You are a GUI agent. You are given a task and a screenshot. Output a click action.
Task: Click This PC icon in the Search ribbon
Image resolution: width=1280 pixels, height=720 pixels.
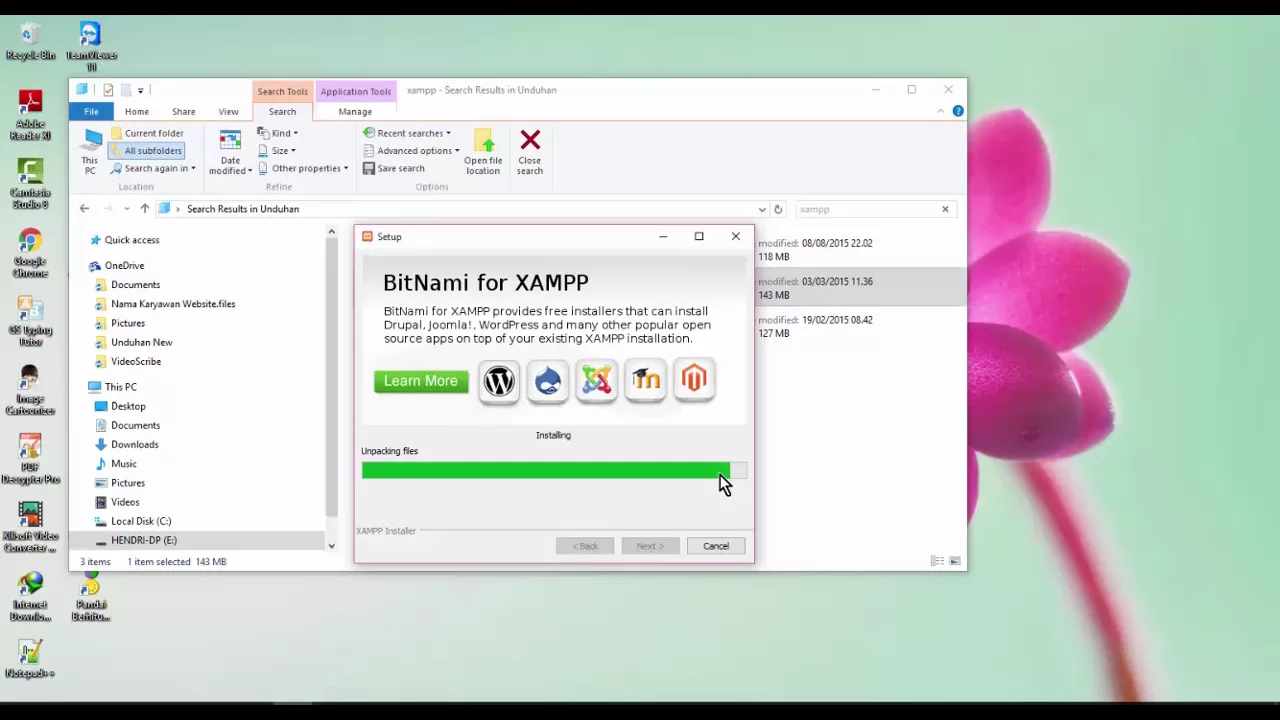pos(91,152)
